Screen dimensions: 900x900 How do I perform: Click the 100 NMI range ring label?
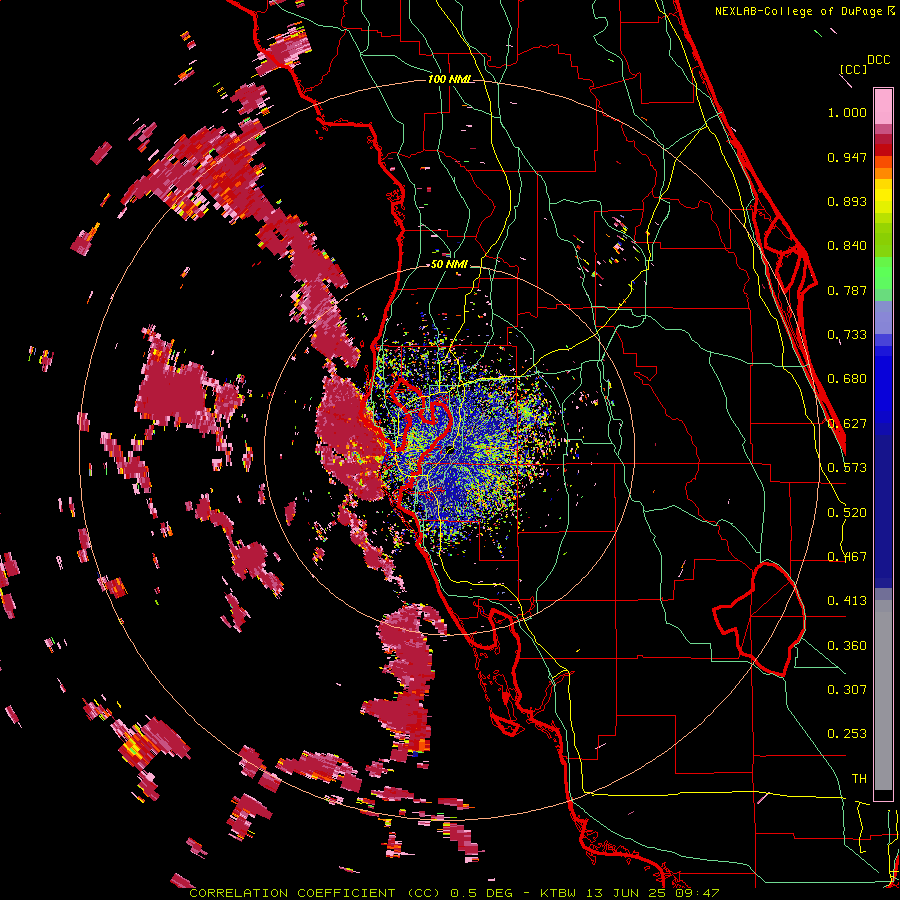(449, 79)
